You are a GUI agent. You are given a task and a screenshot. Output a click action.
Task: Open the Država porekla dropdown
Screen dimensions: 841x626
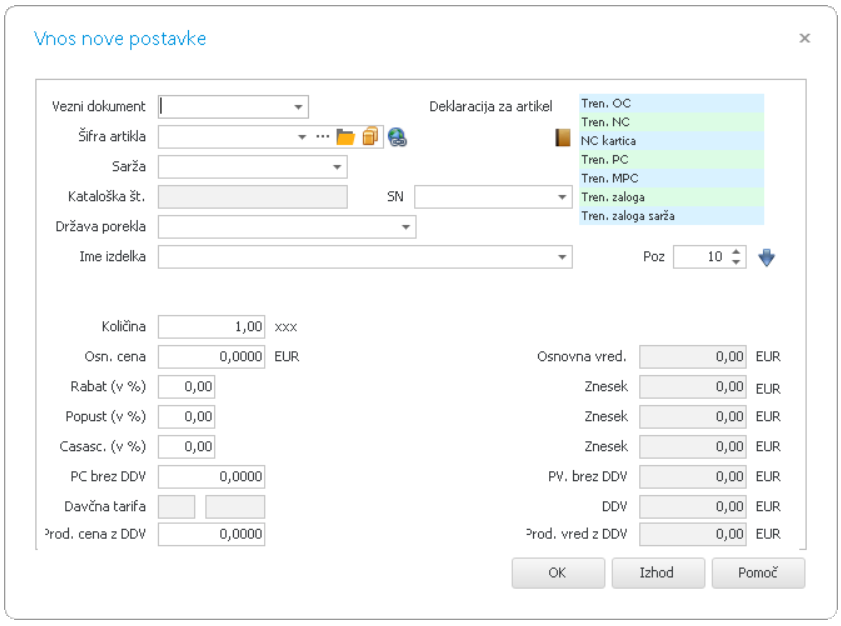(x=406, y=227)
